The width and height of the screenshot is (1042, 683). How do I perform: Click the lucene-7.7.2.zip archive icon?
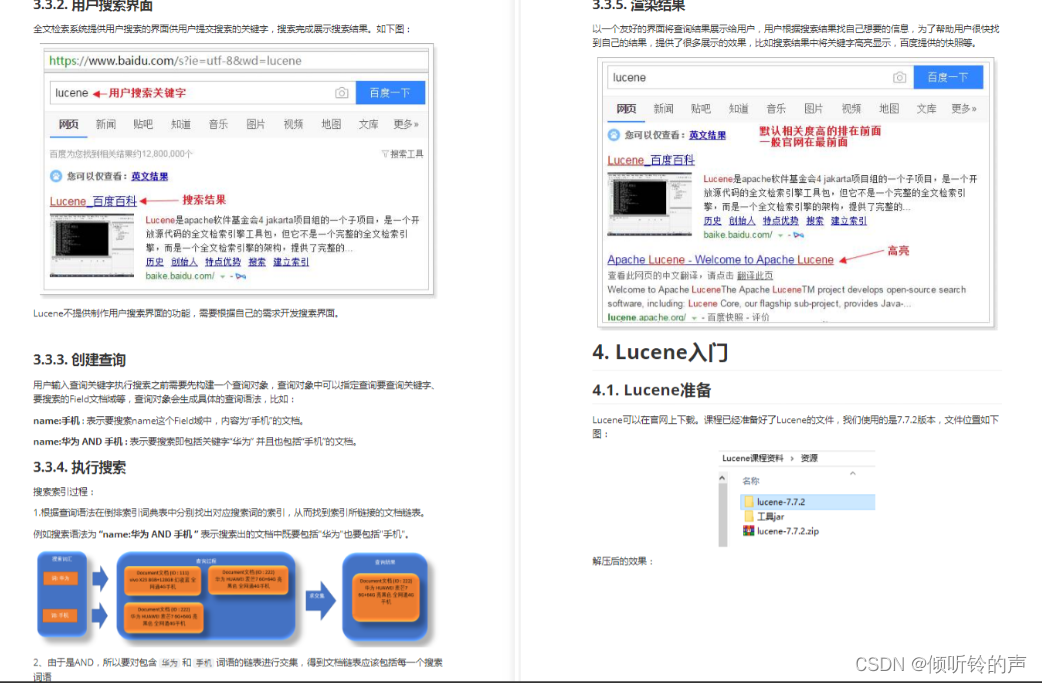749,531
